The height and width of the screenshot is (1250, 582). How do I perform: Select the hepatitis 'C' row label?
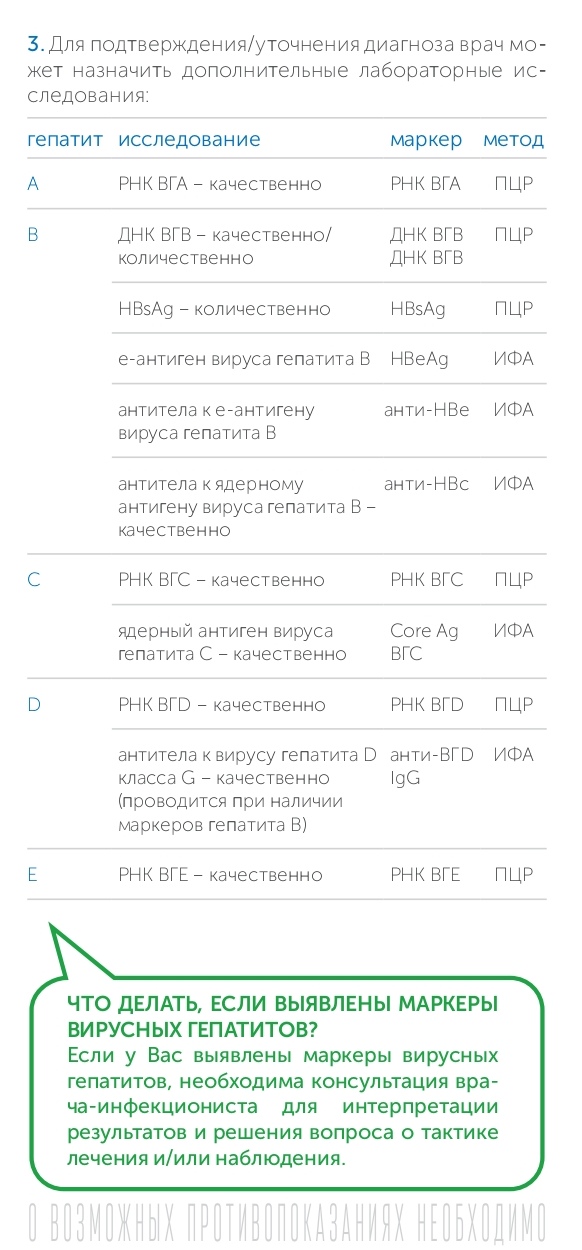point(34,580)
